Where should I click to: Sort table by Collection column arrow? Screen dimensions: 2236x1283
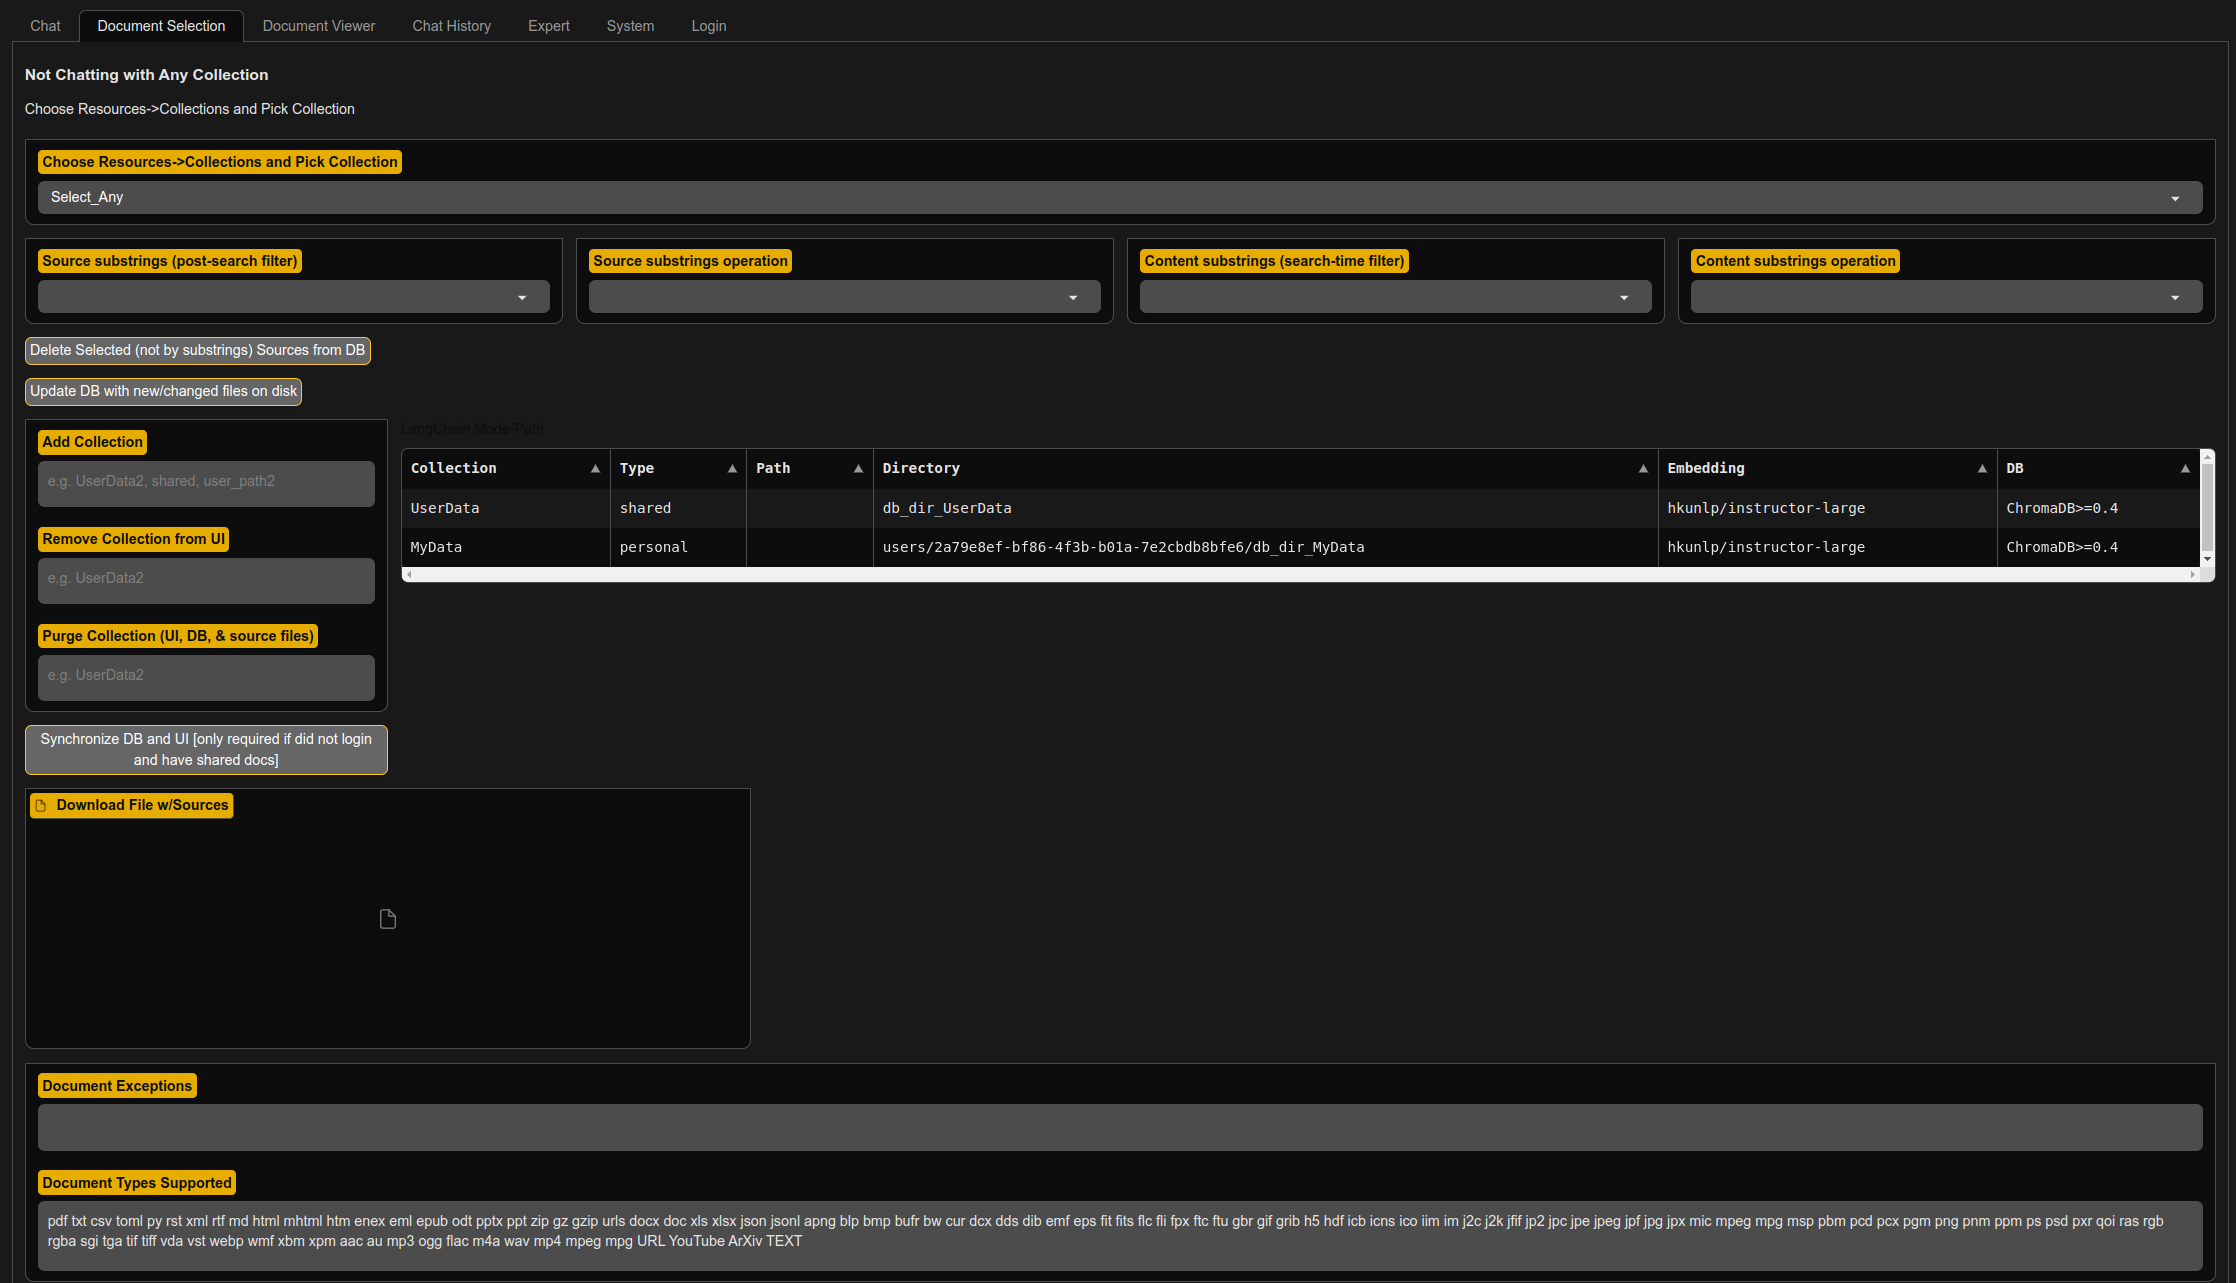595,469
